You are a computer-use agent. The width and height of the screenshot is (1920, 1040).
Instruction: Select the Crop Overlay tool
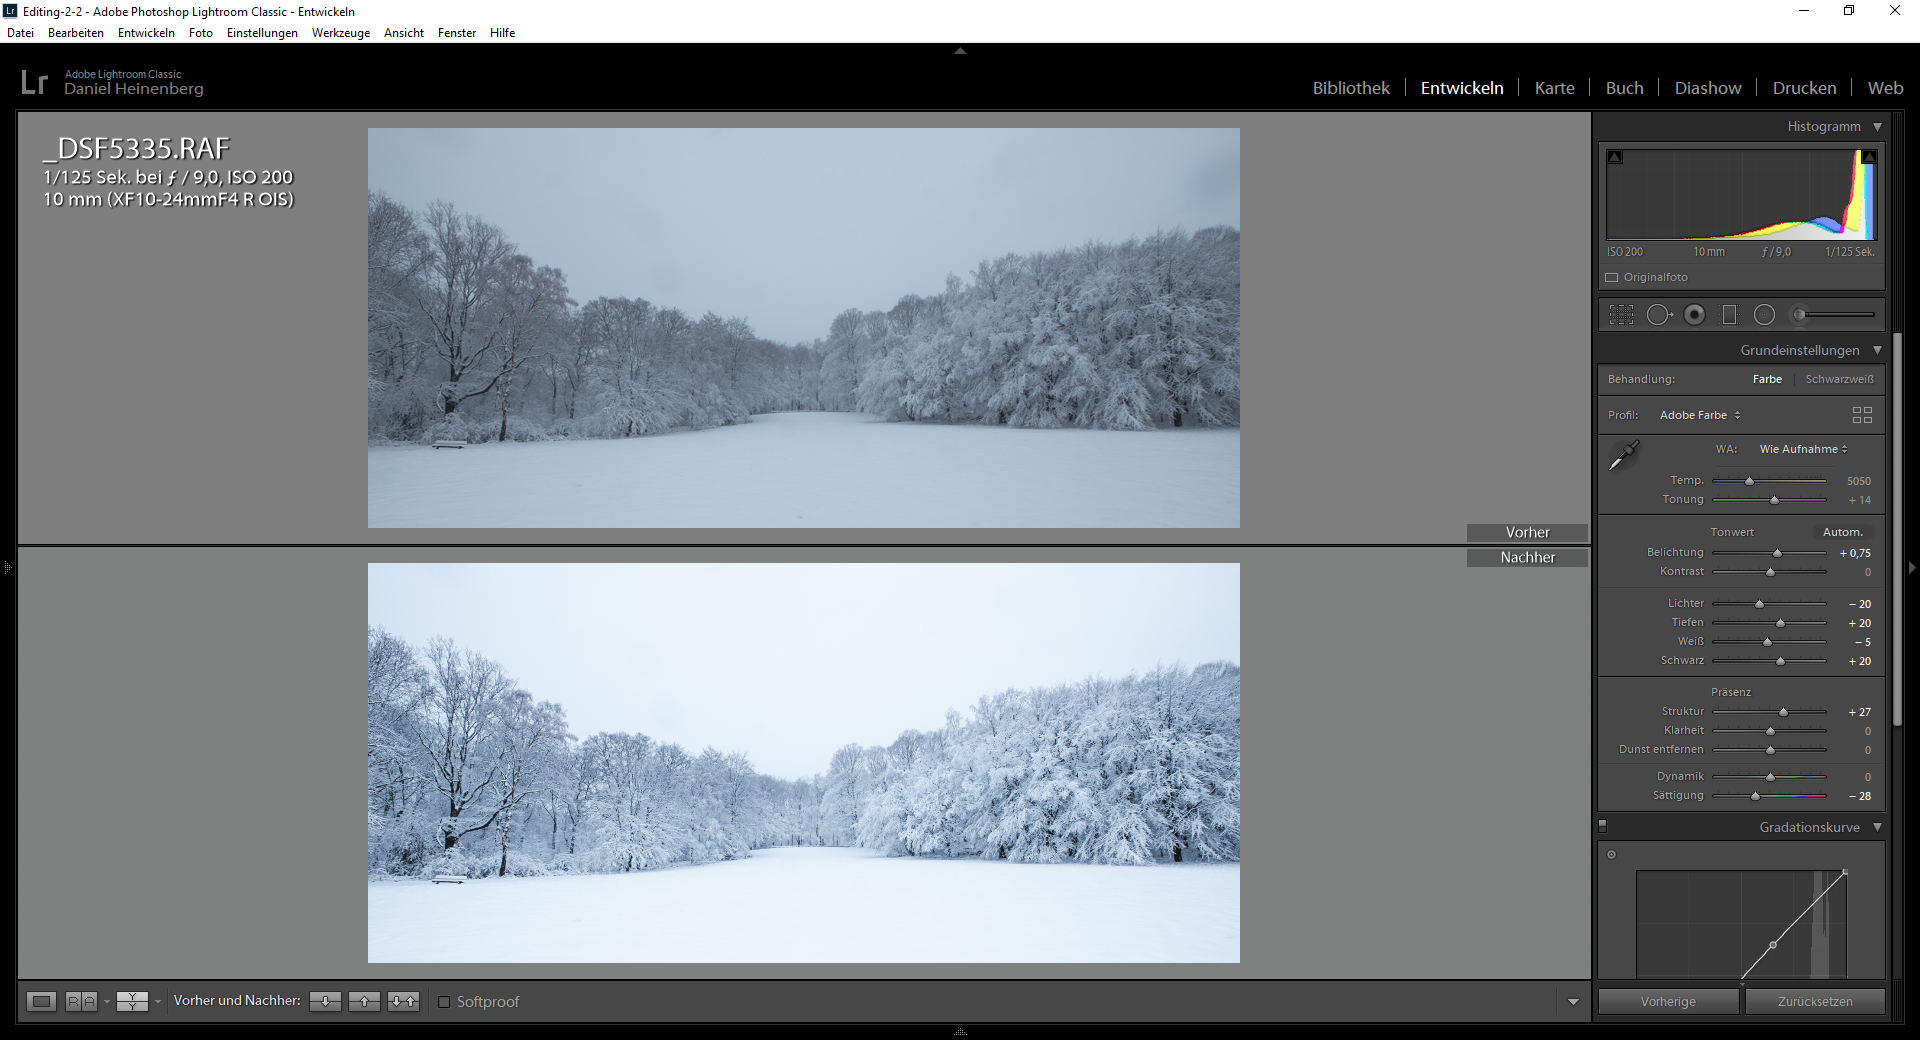tap(1621, 315)
